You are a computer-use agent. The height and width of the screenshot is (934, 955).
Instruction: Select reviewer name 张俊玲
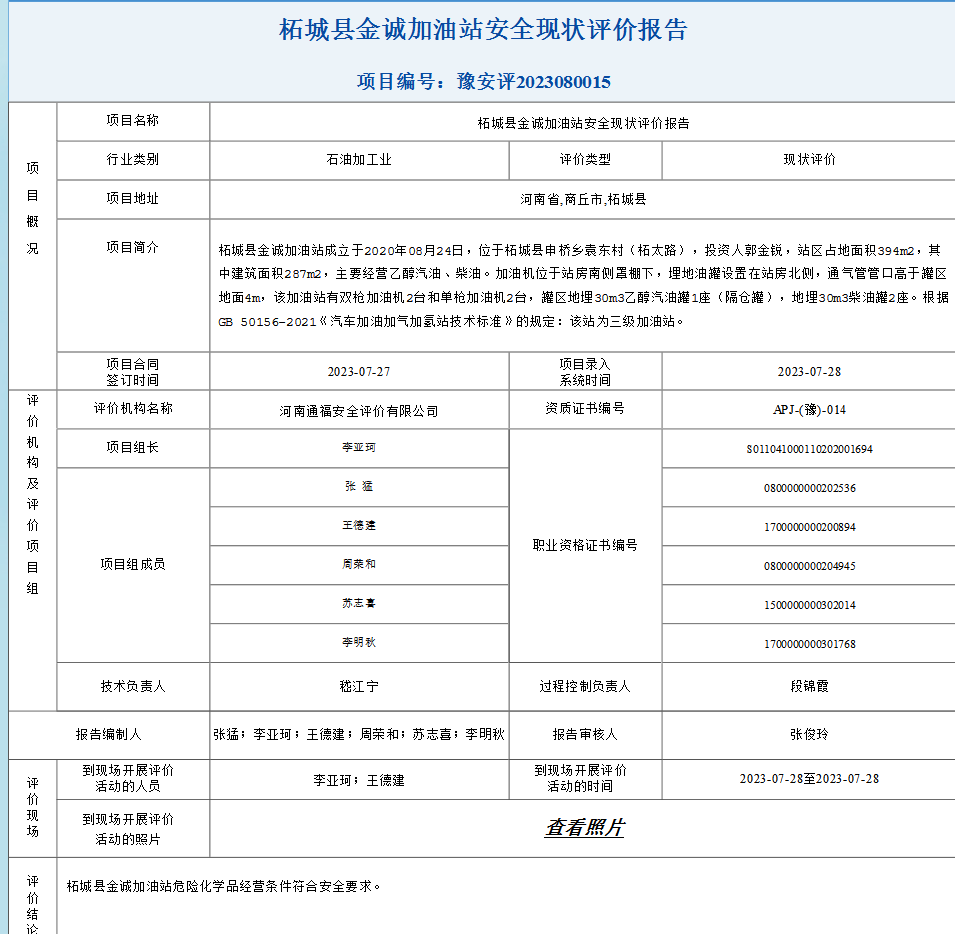[x=809, y=734]
